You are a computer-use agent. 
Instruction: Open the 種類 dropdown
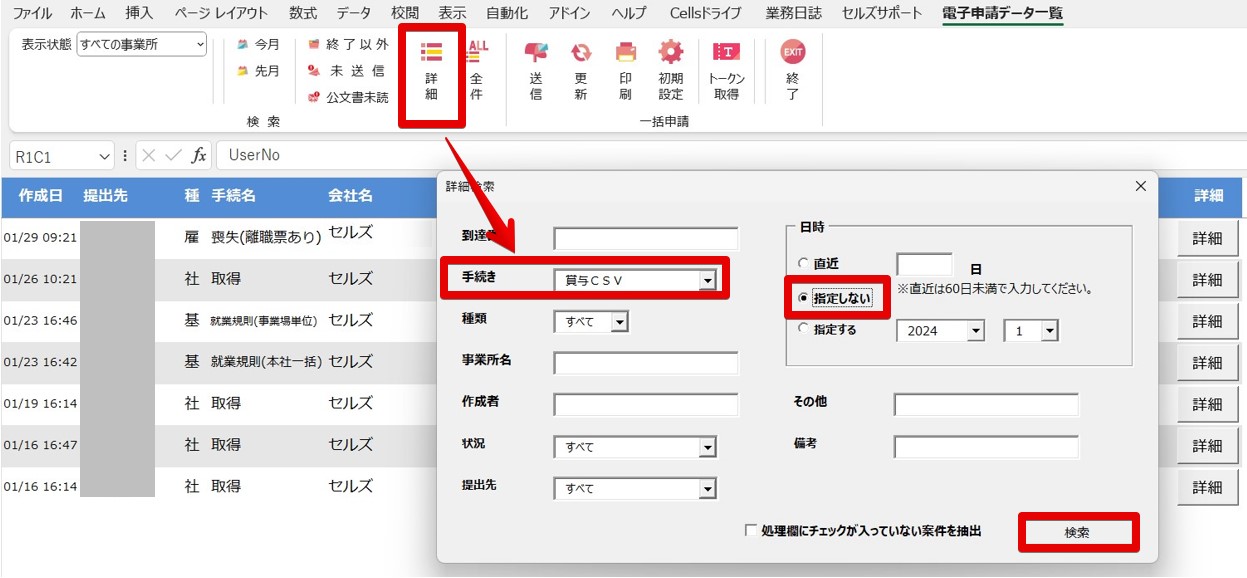tap(619, 322)
